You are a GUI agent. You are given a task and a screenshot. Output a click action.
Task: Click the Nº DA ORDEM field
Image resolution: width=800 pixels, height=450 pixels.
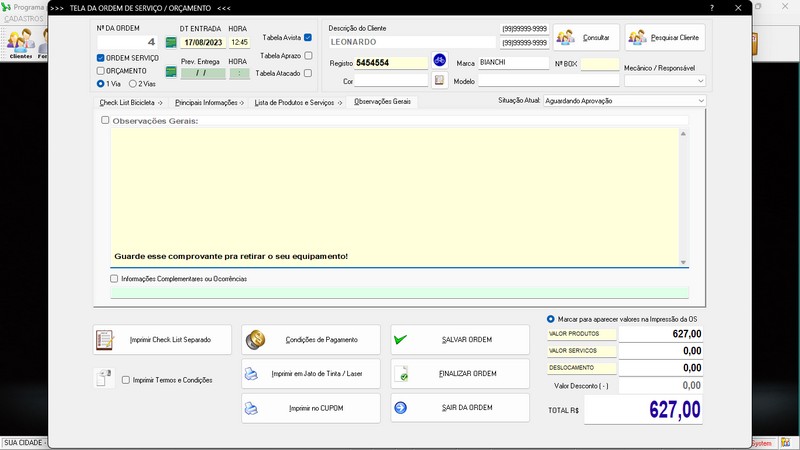pyautogui.click(x=127, y=42)
